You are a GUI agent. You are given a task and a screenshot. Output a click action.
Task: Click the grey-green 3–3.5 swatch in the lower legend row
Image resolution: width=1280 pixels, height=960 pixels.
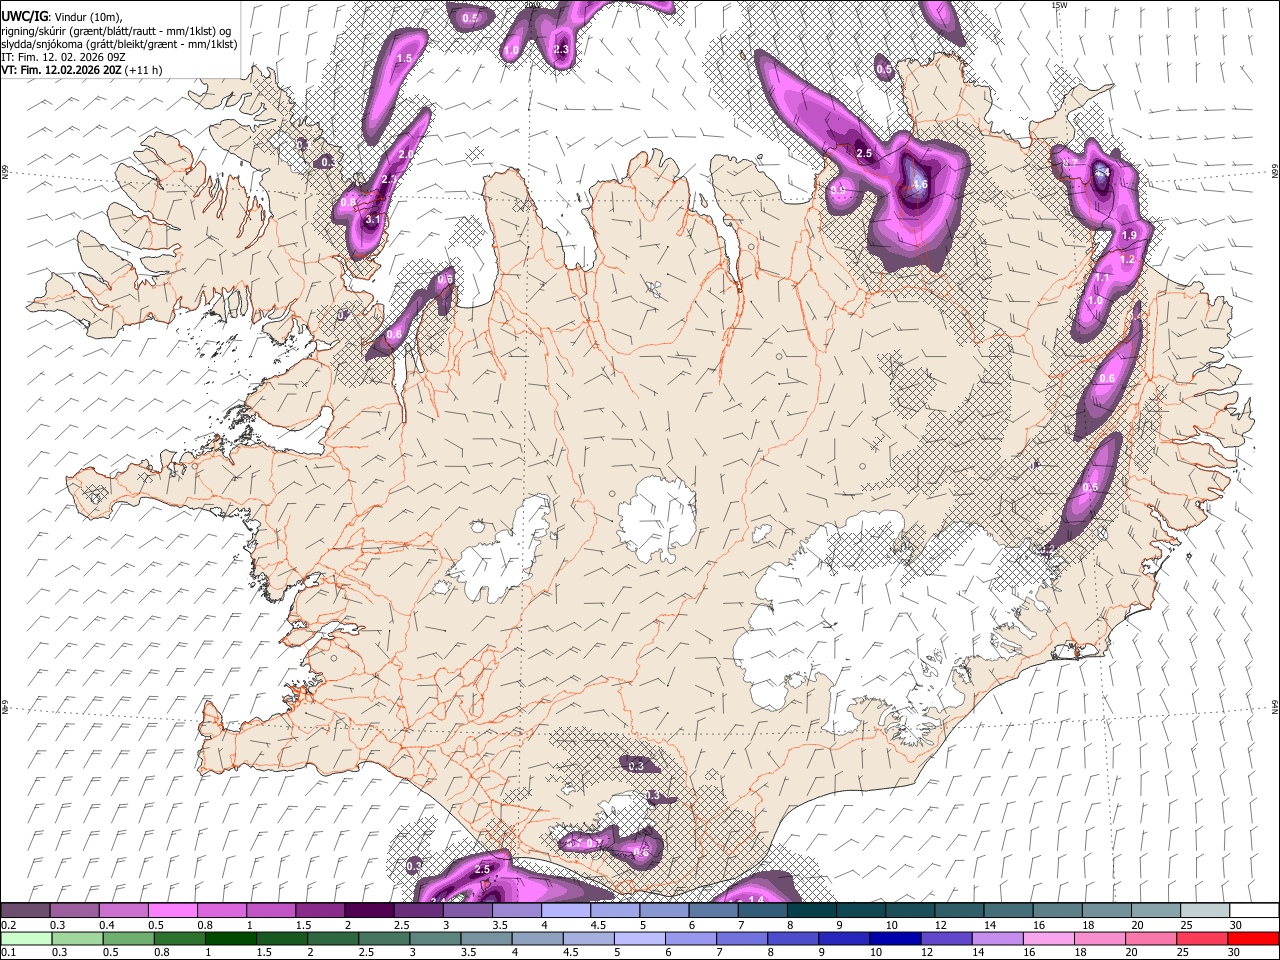434,938
